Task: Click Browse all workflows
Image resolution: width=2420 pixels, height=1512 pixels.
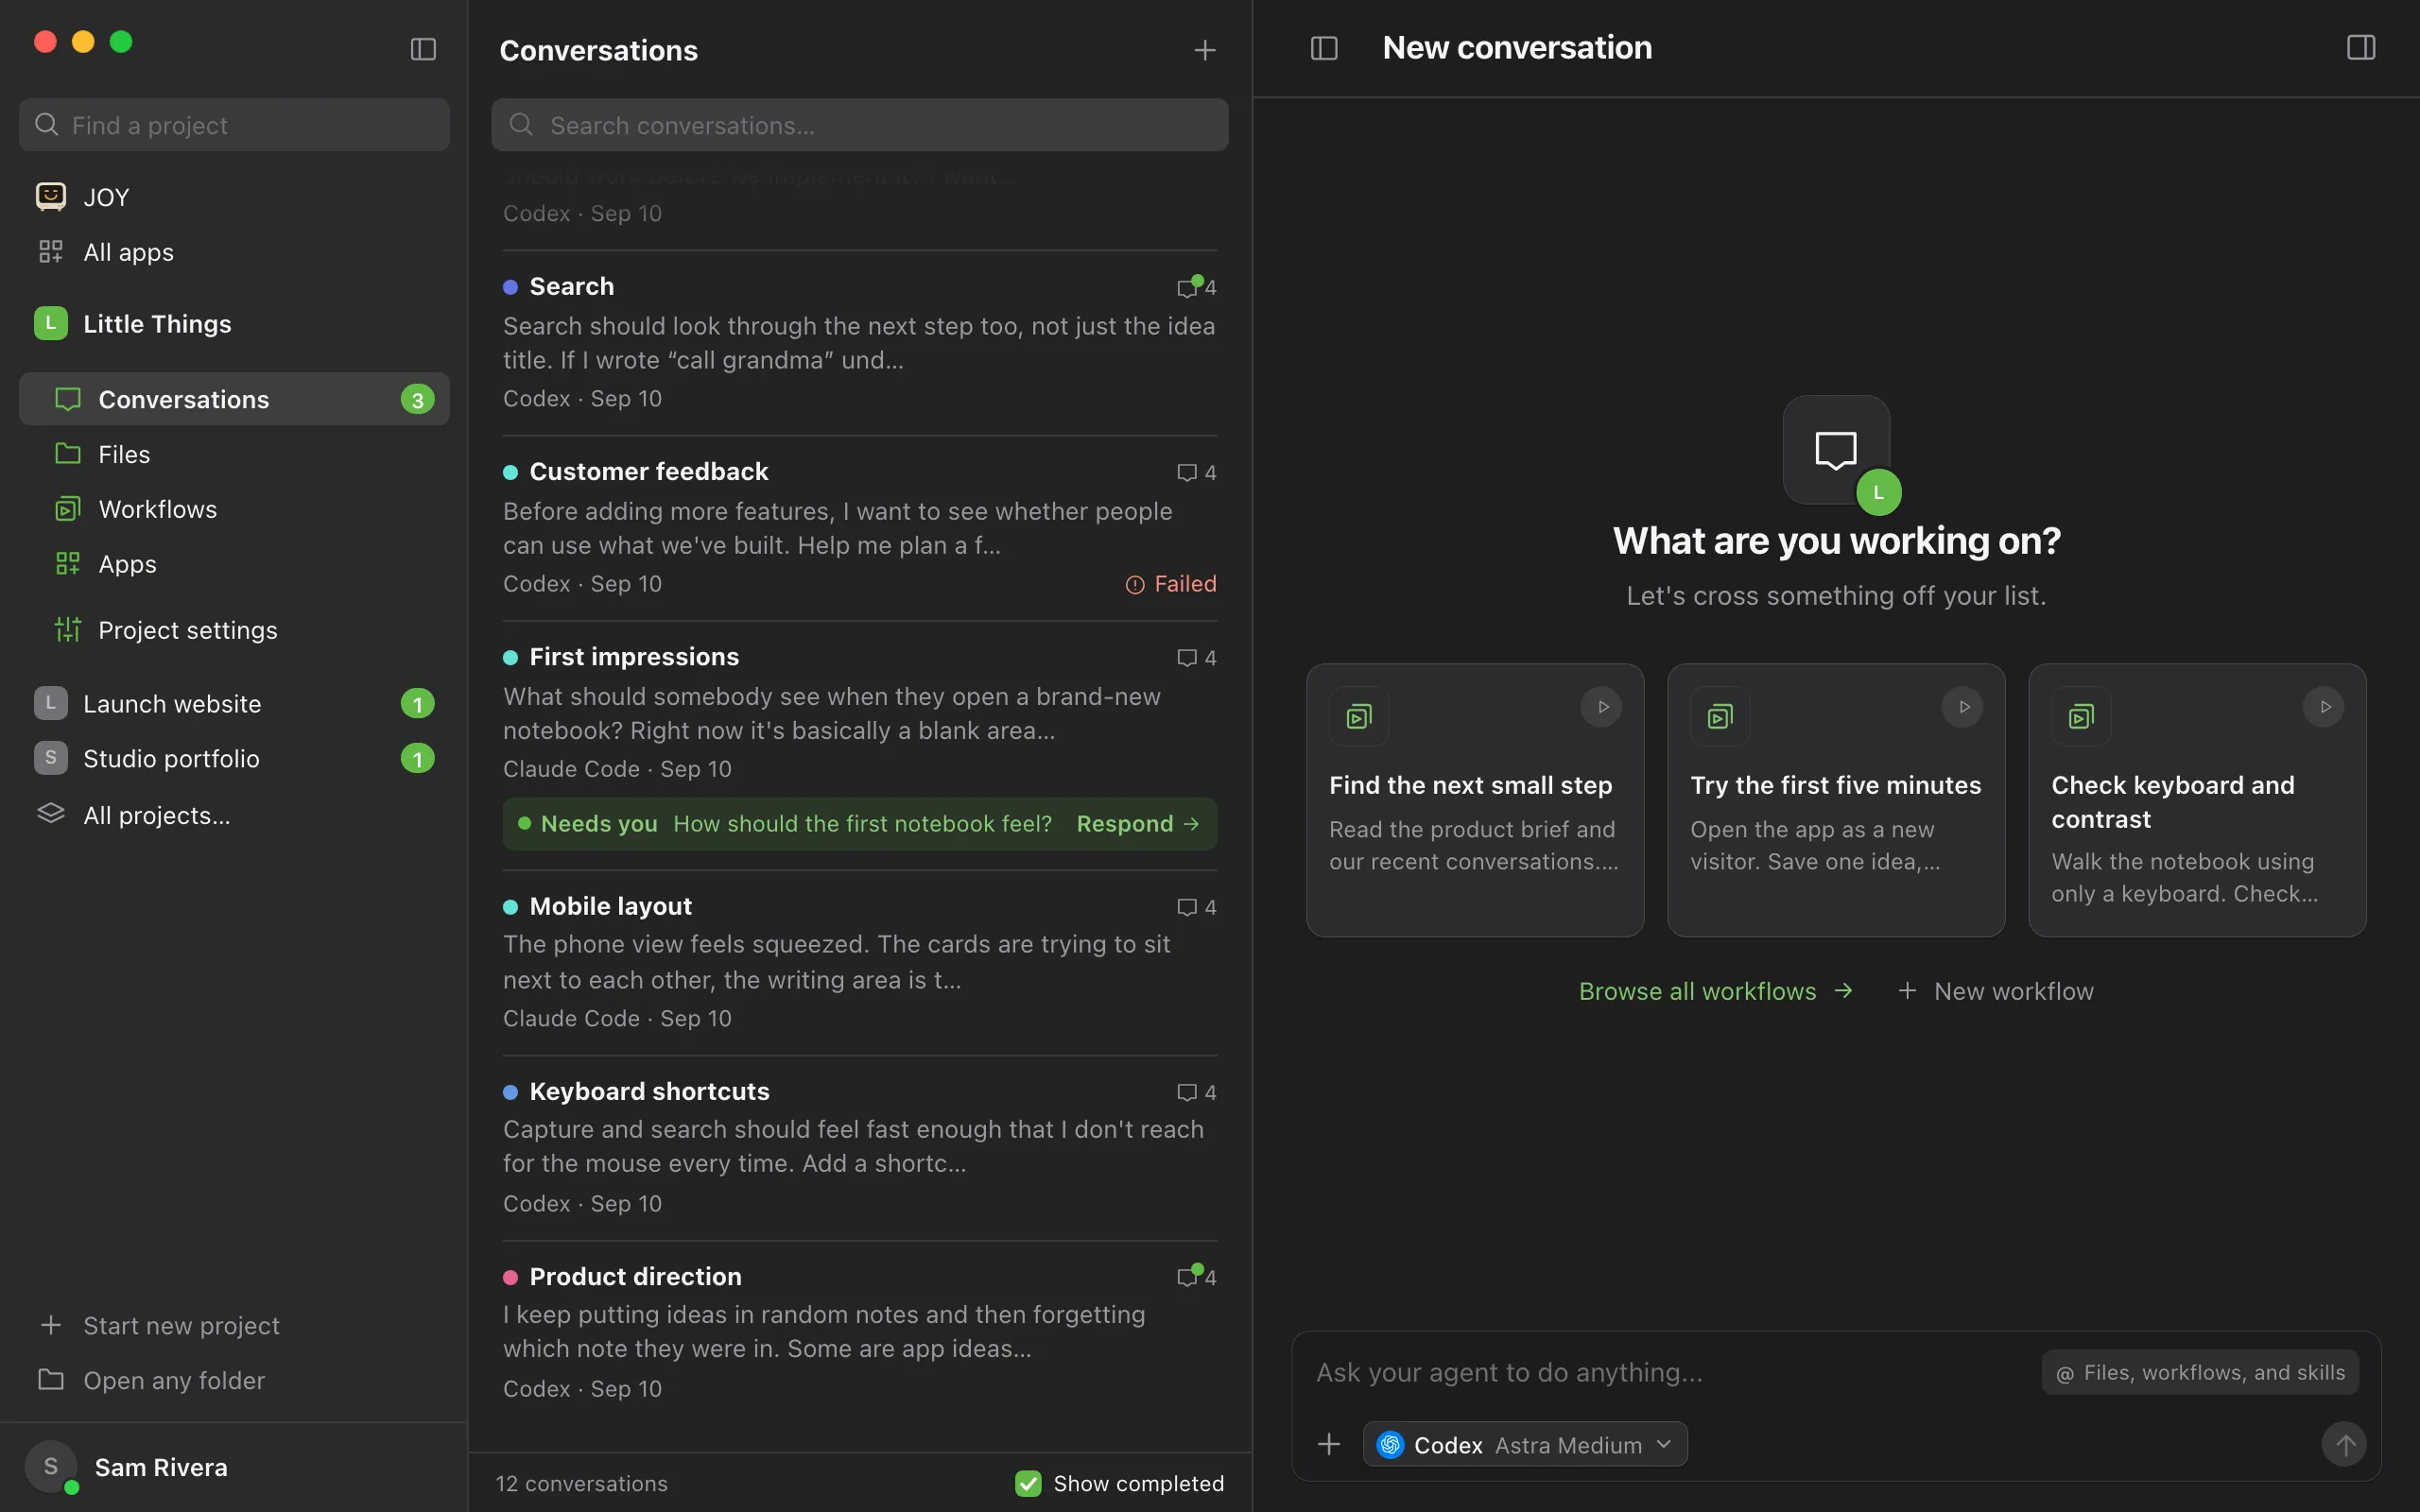Action: point(1716,991)
